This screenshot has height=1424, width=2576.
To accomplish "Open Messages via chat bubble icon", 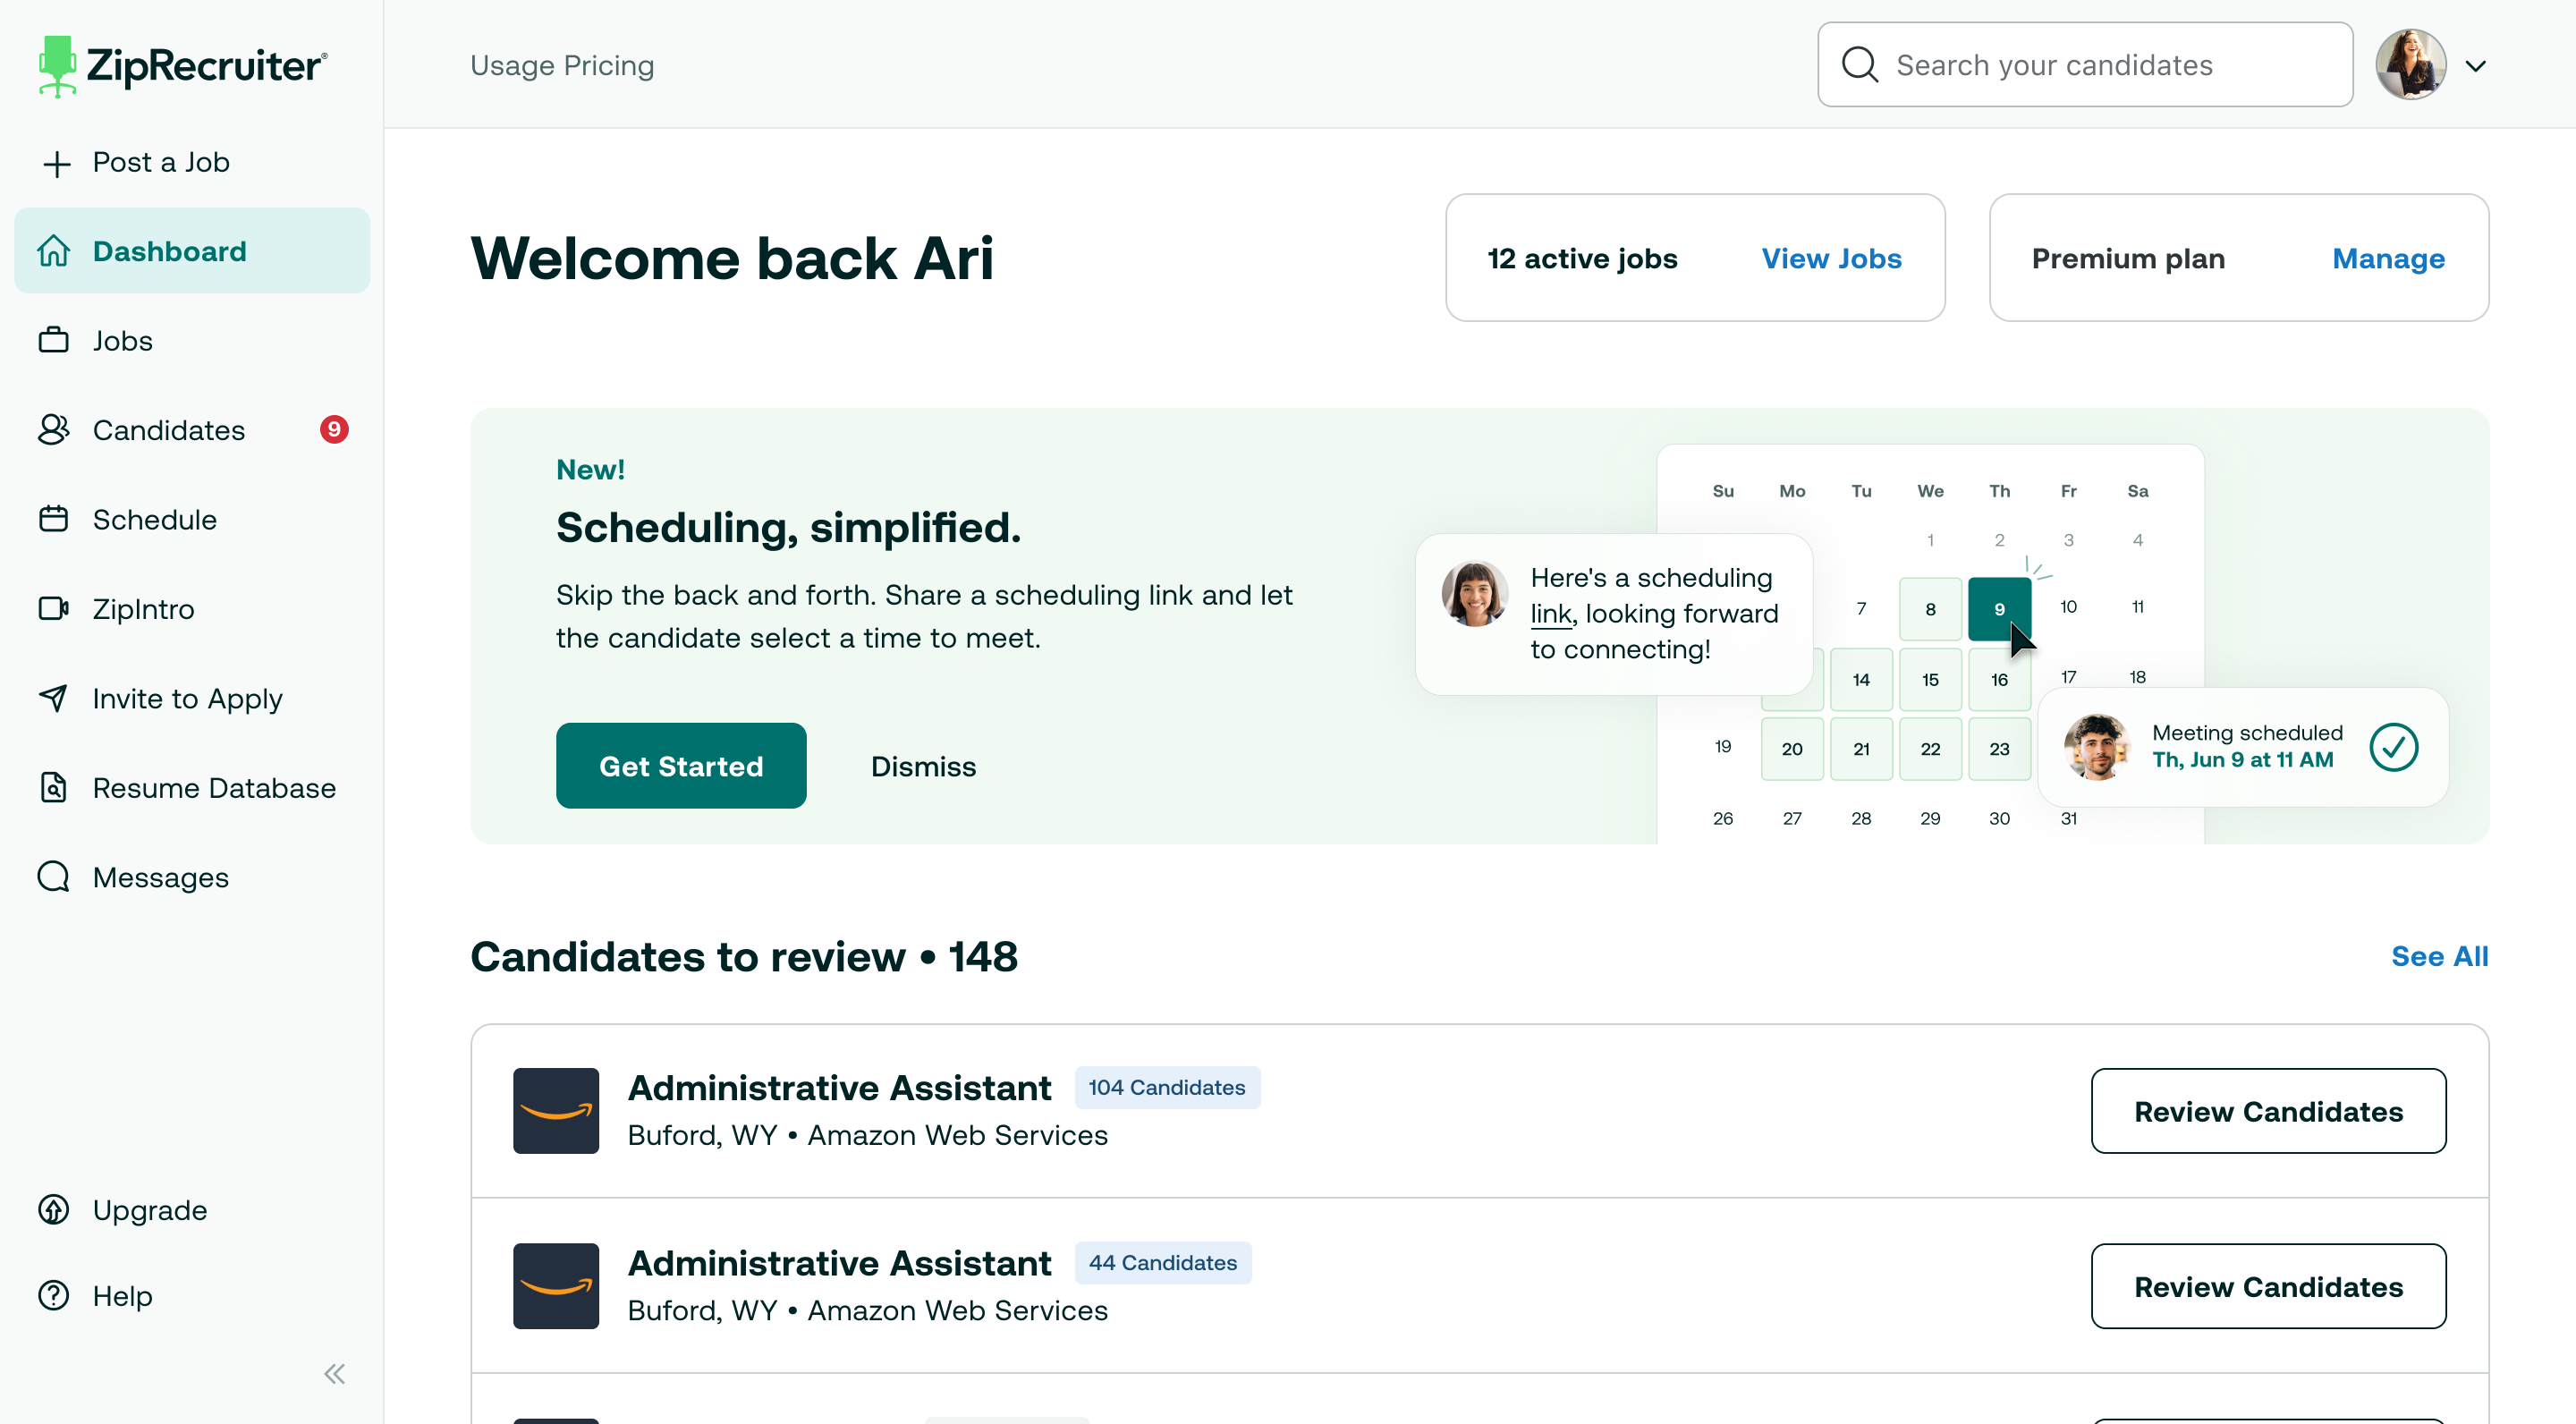I will point(54,877).
